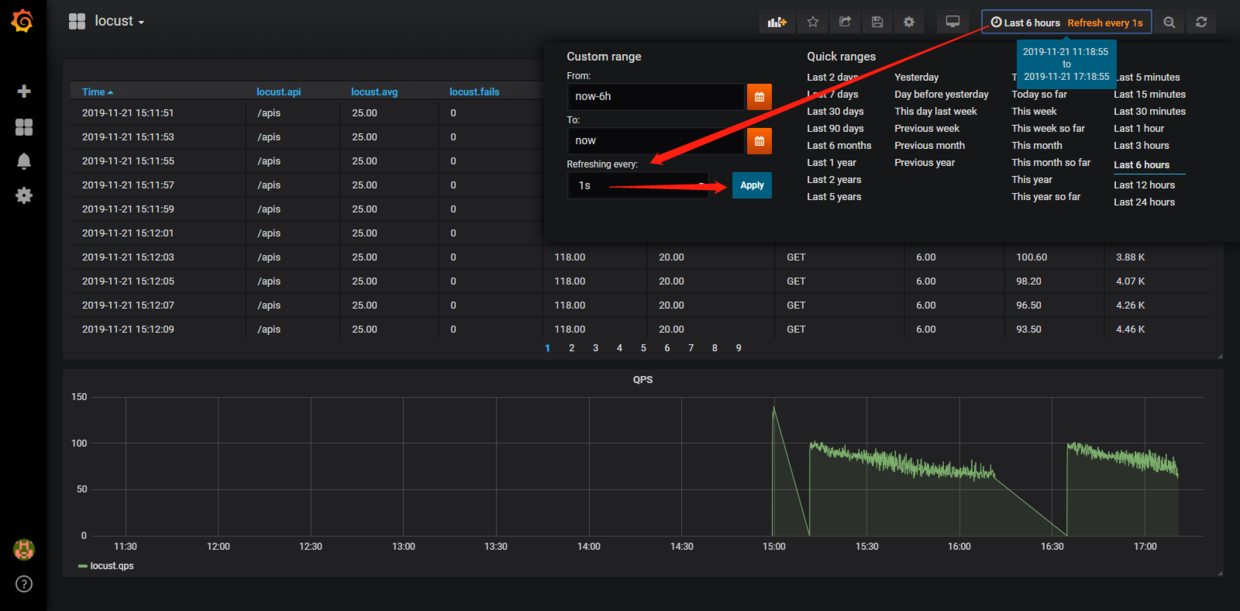The width and height of the screenshot is (1240, 611).
Task: Select quick range This month so far
Action: pyautogui.click(x=1051, y=162)
